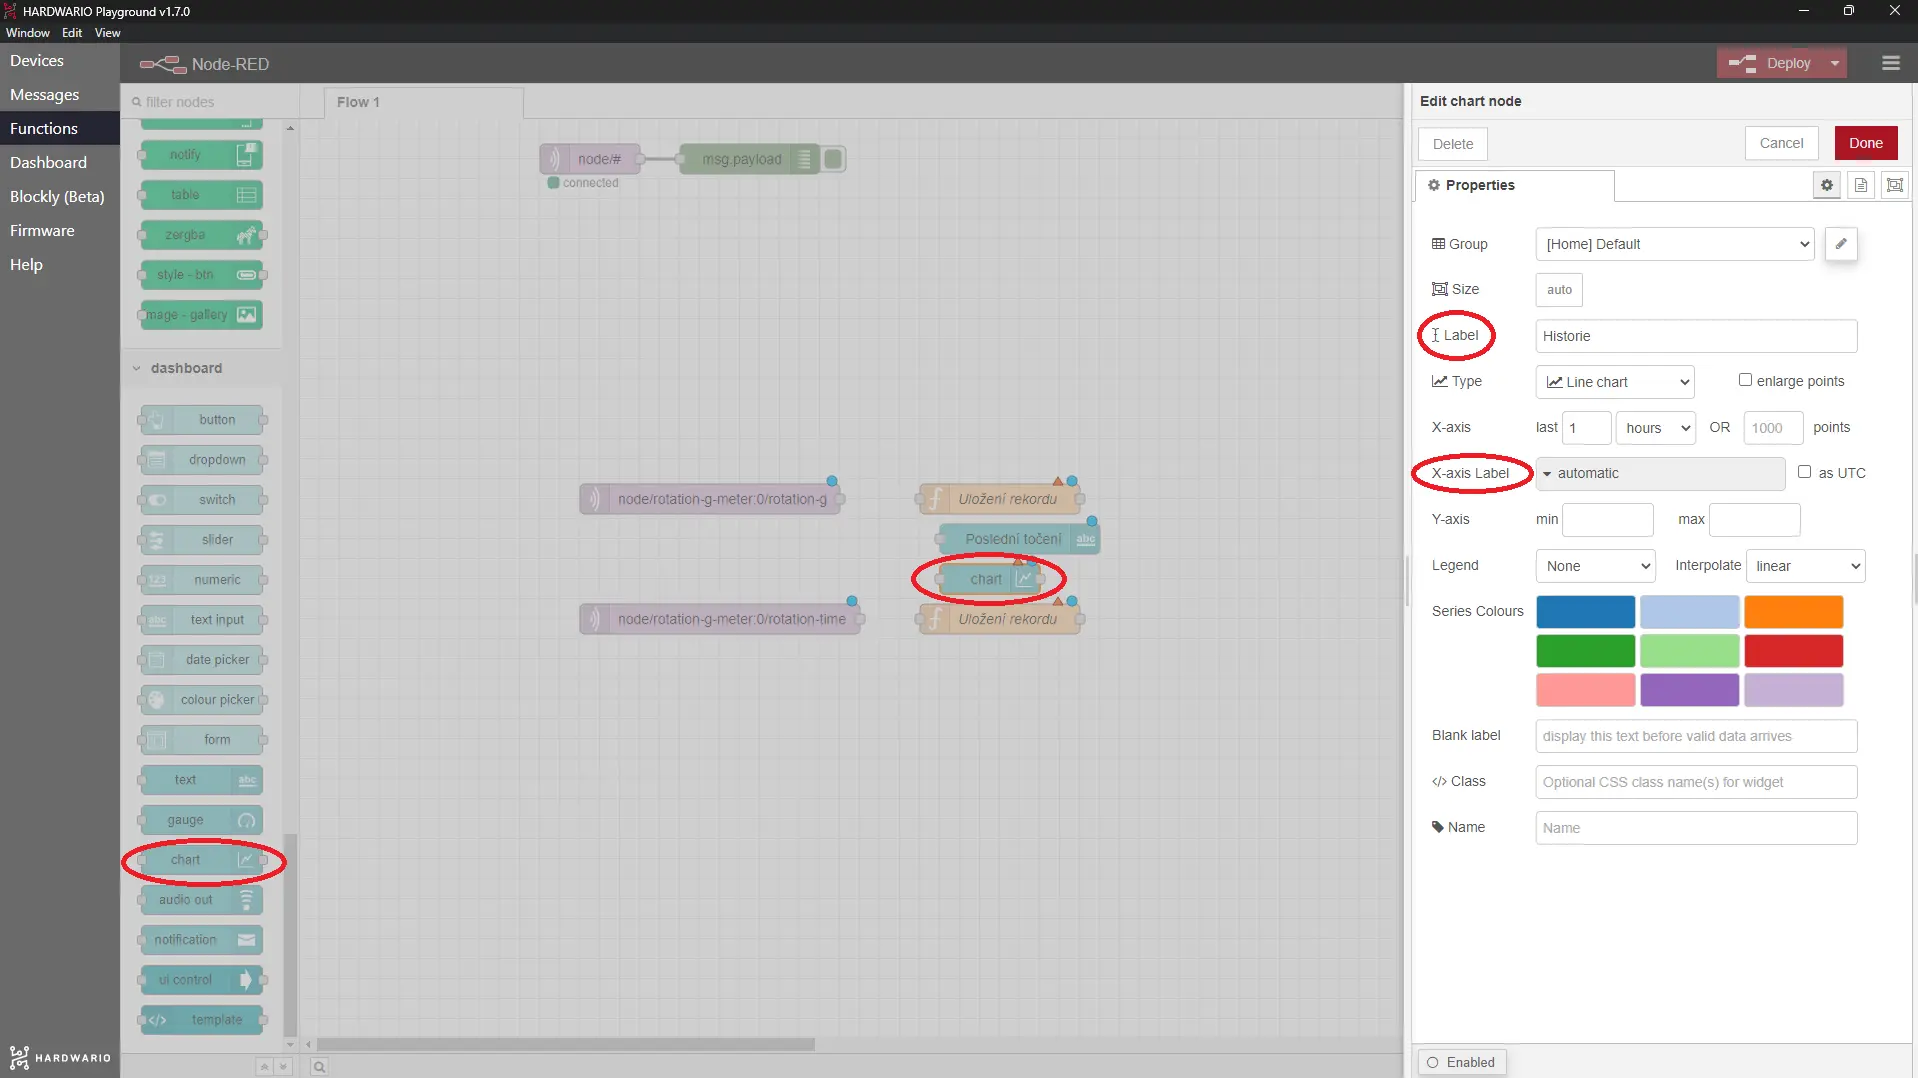Click the Done button
This screenshot has height=1078, width=1918.
tap(1865, 143)
